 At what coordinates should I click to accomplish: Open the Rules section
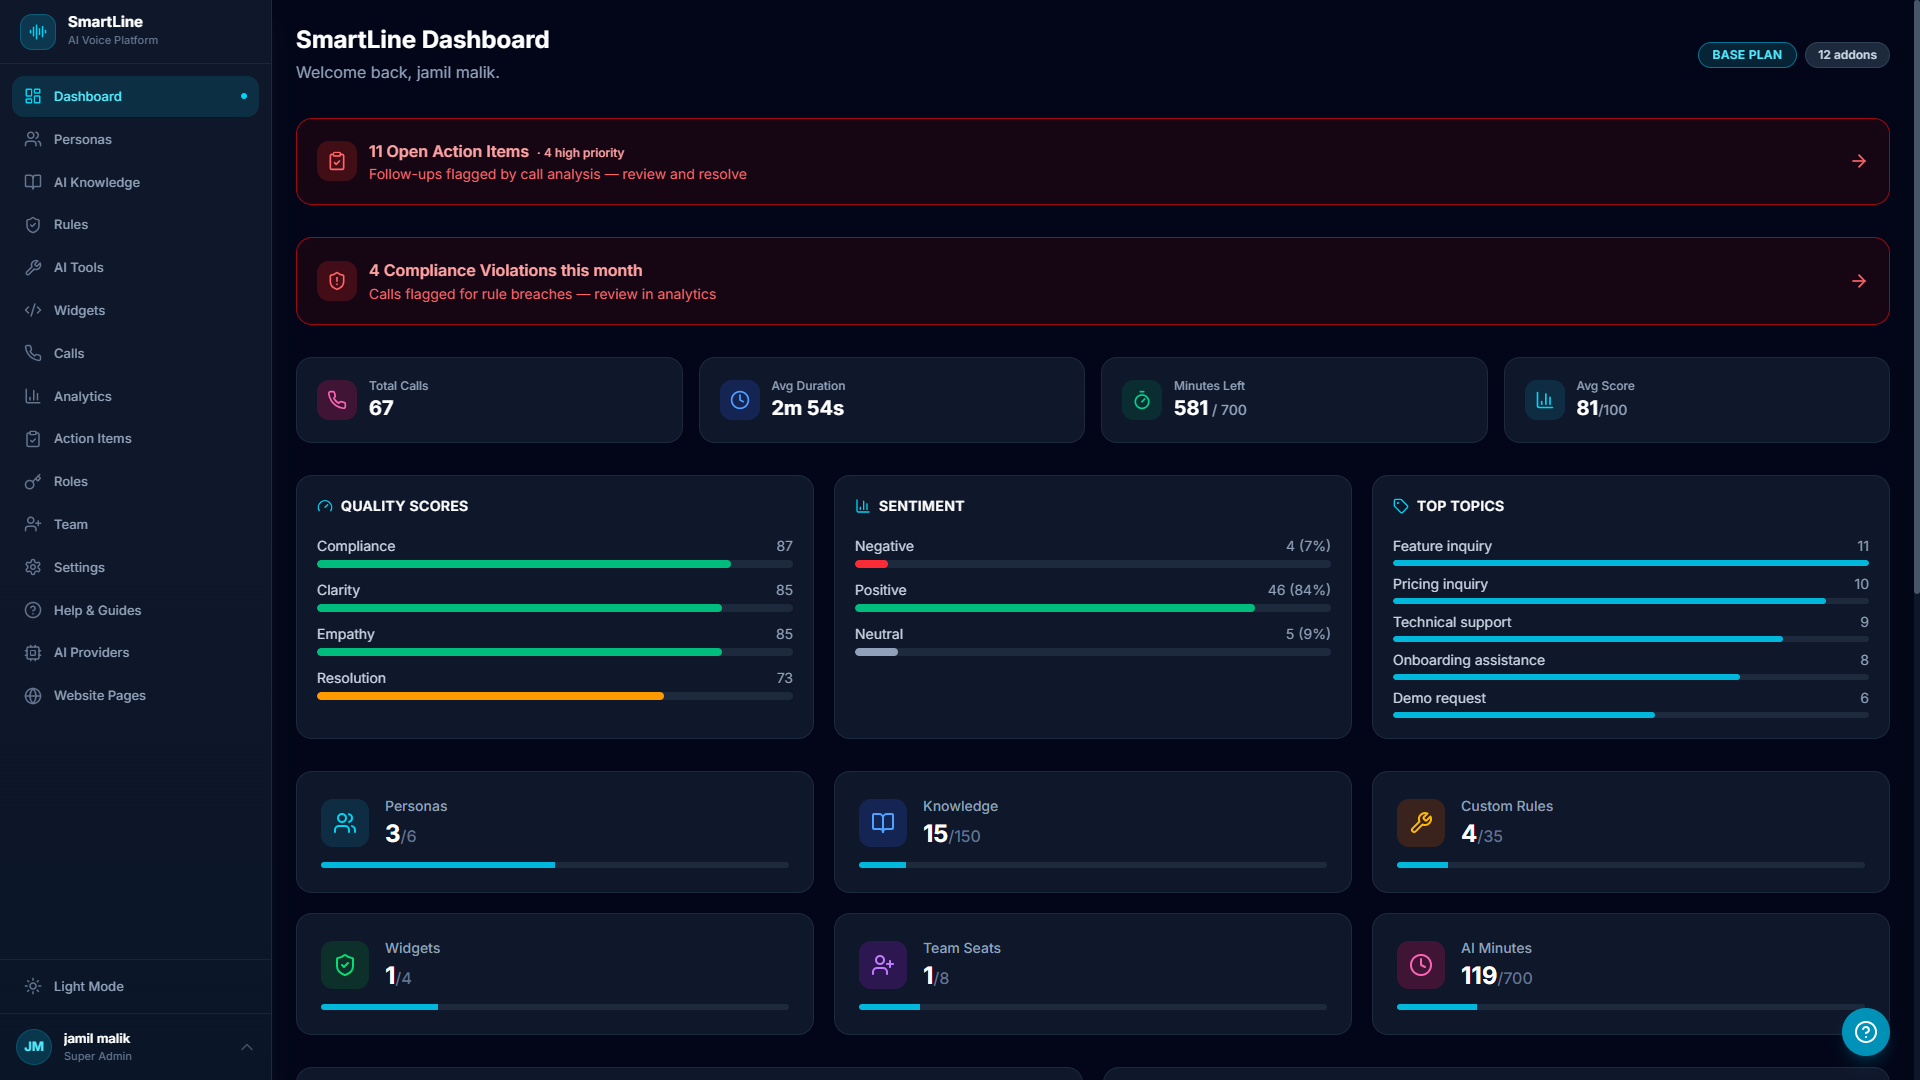70,224
